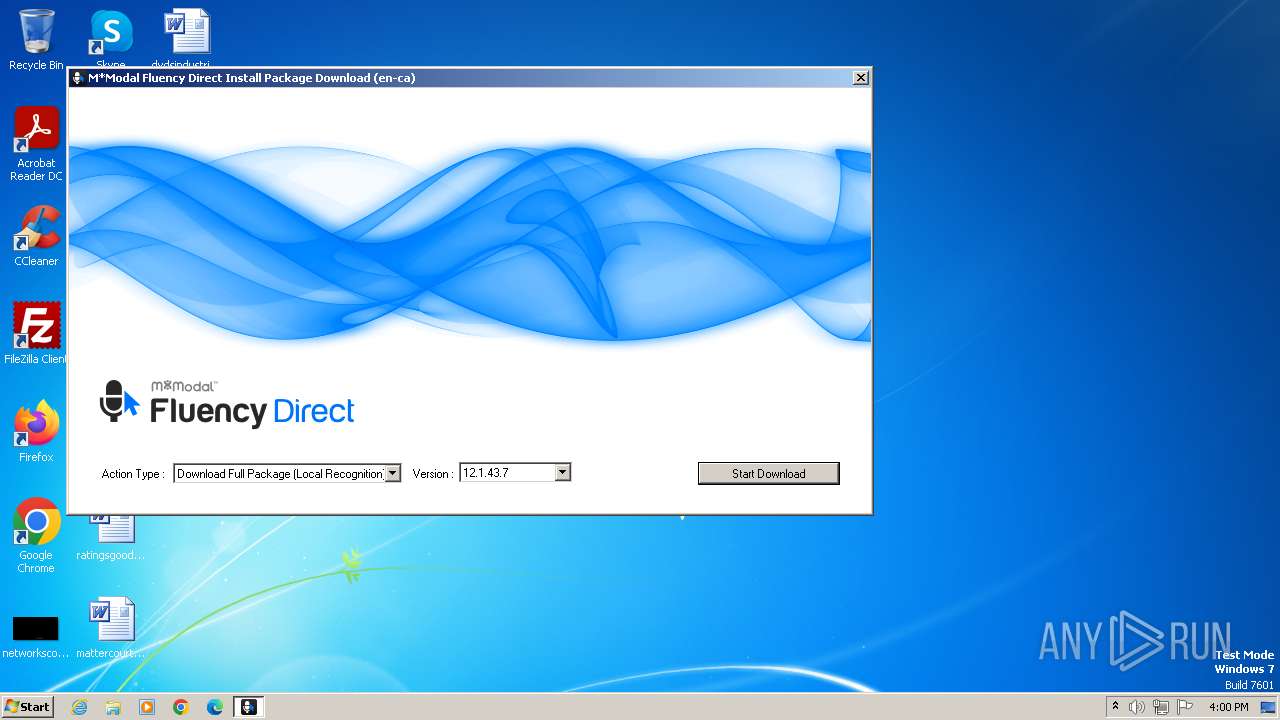Click the Start Download button
Screen dimensions: 1280x720
[x=768, y=473]
